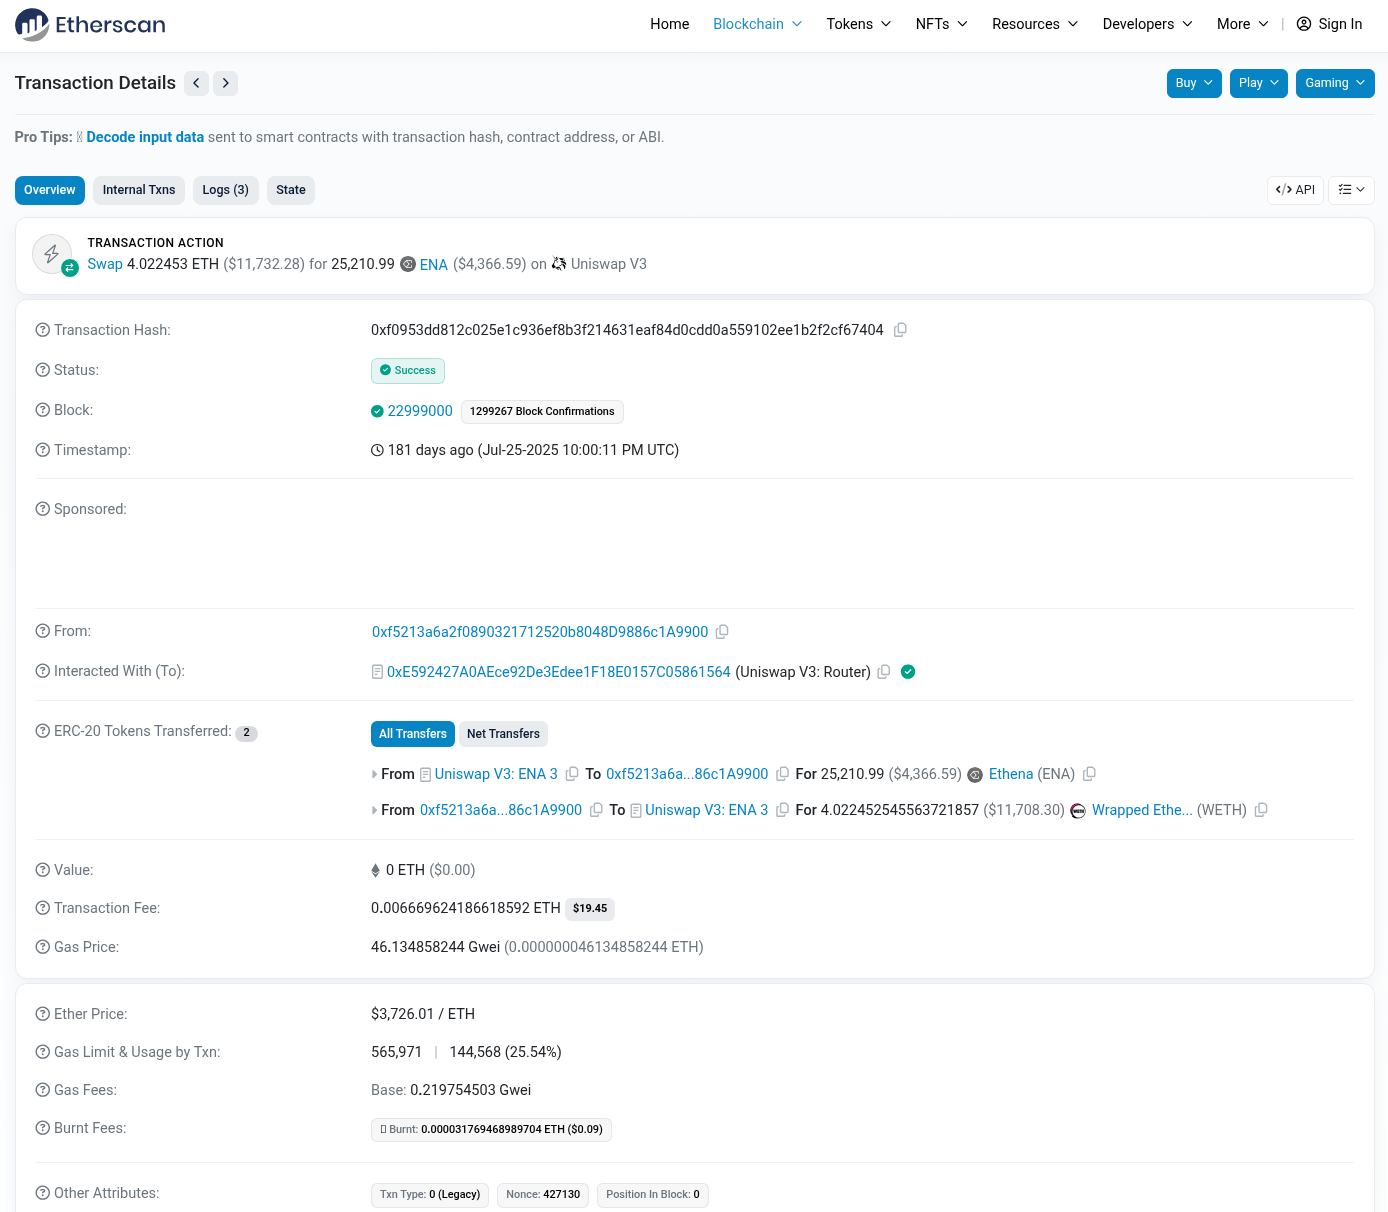Open the Internal Txns tab

[138, 190]
